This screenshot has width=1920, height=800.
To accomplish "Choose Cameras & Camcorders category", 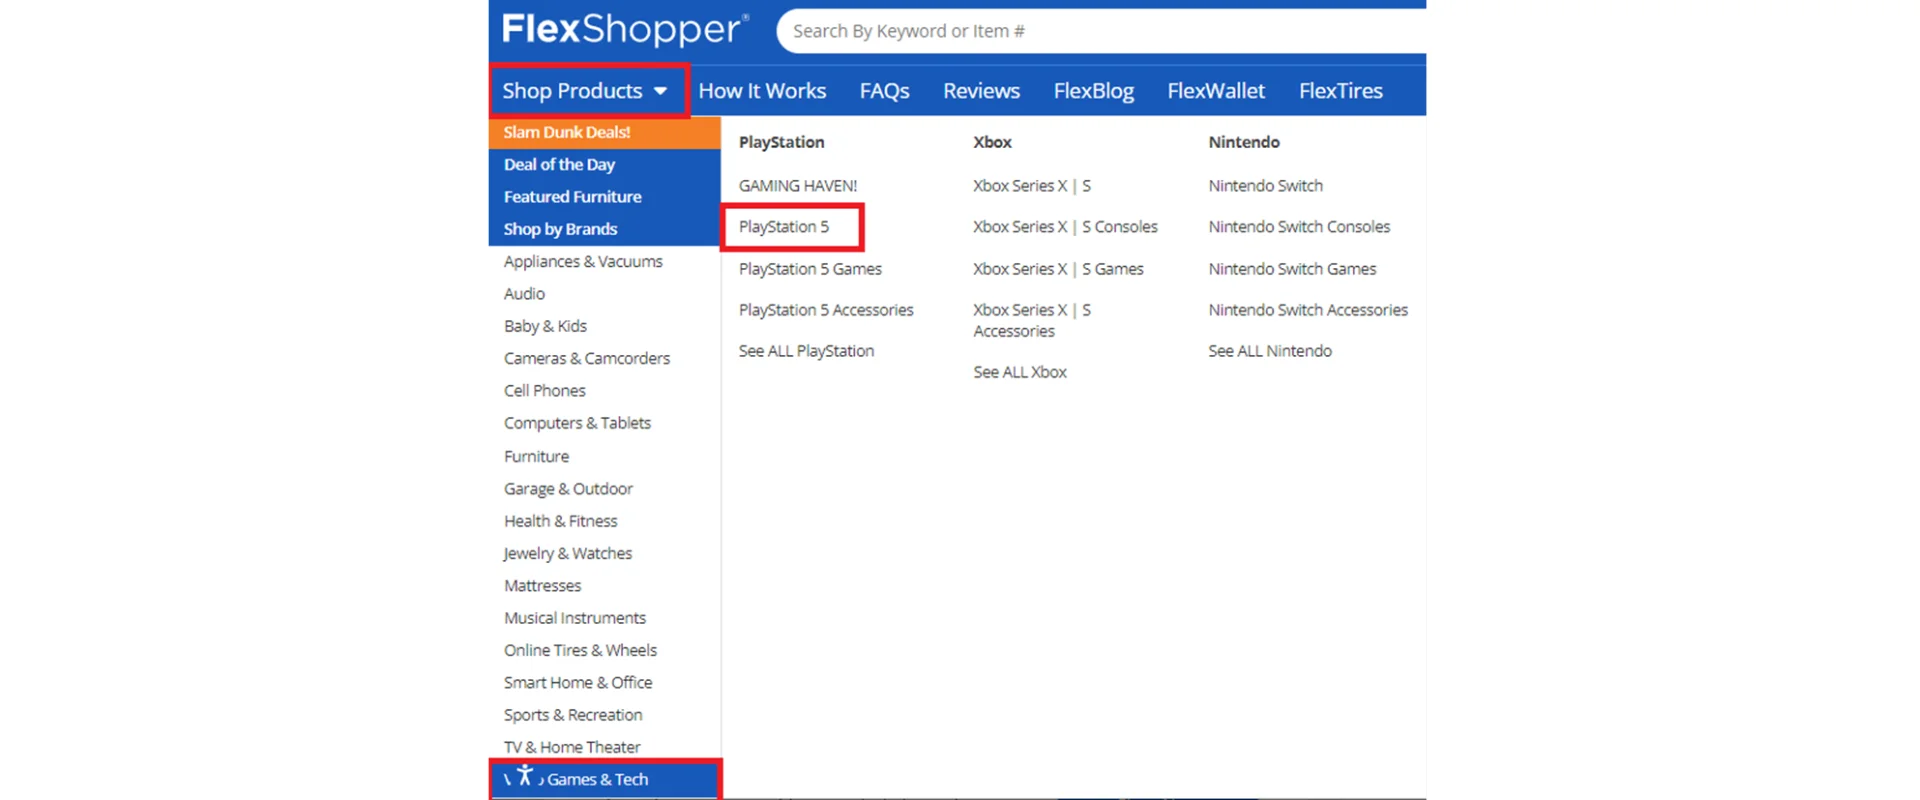I will [x=587, y=358].
